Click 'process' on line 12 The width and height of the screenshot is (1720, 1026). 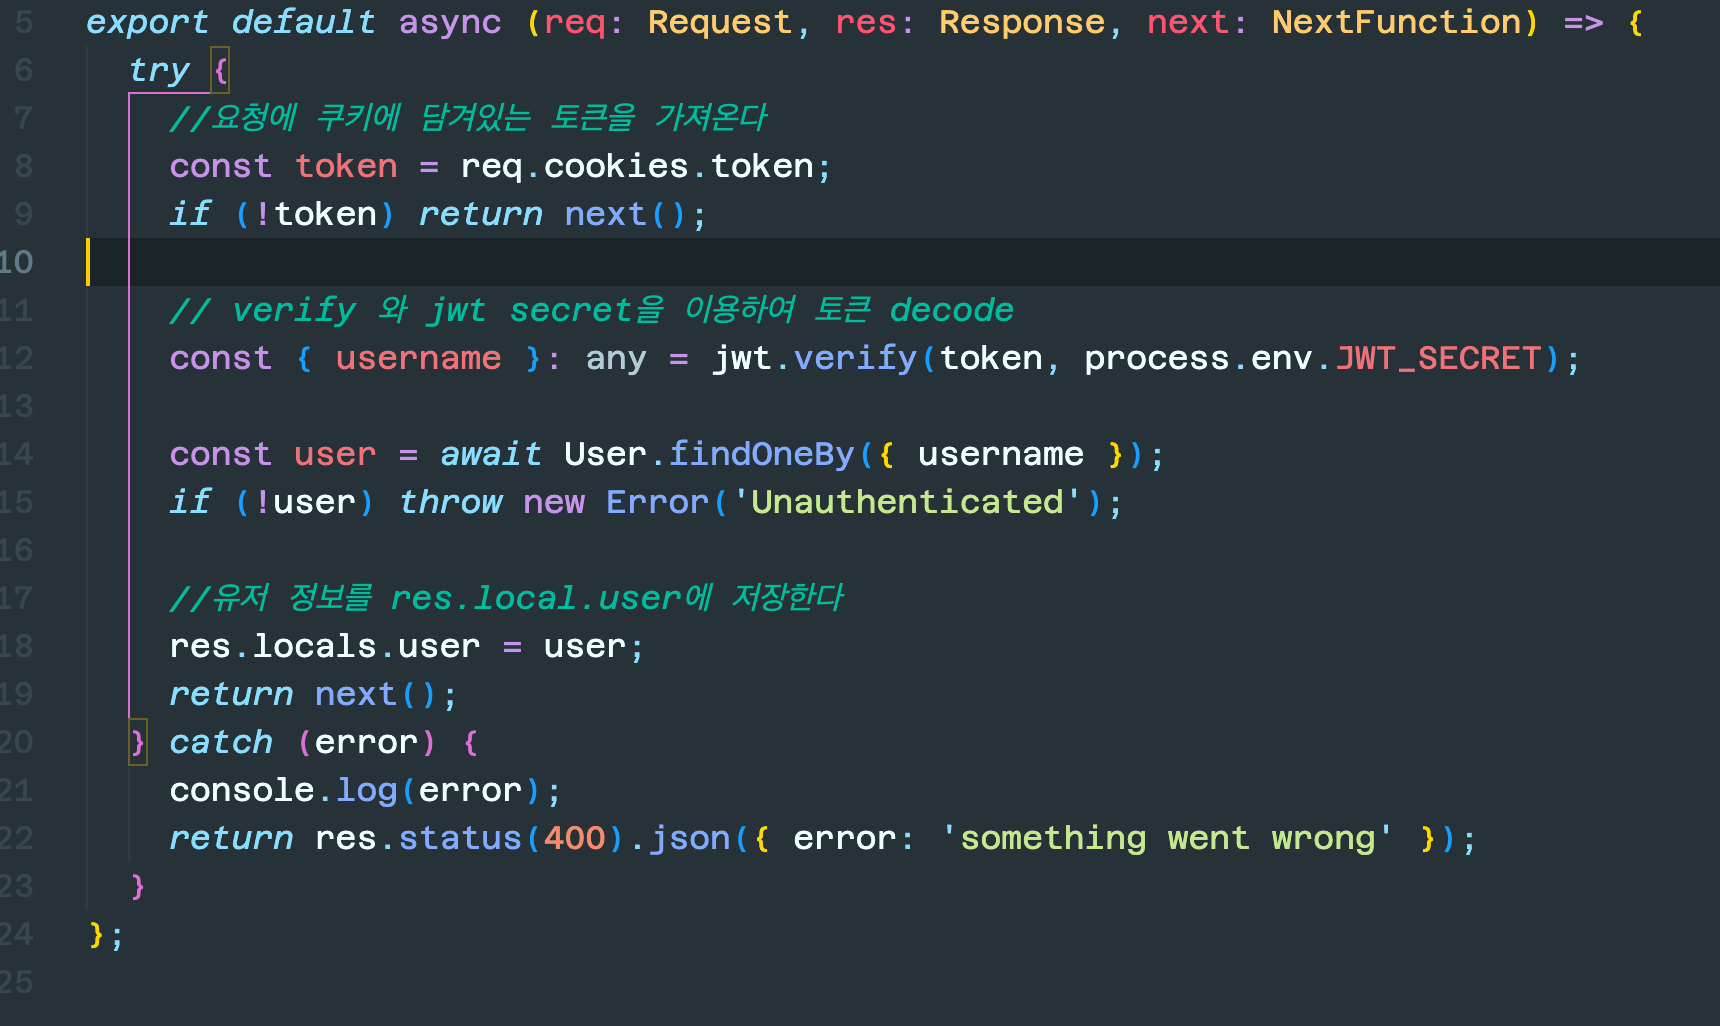1157,358
